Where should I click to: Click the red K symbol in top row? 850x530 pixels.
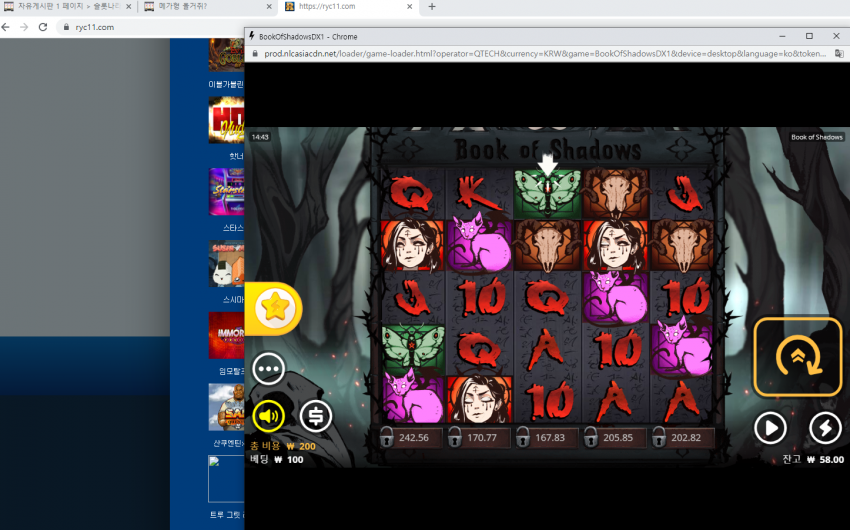coord(478,193)
